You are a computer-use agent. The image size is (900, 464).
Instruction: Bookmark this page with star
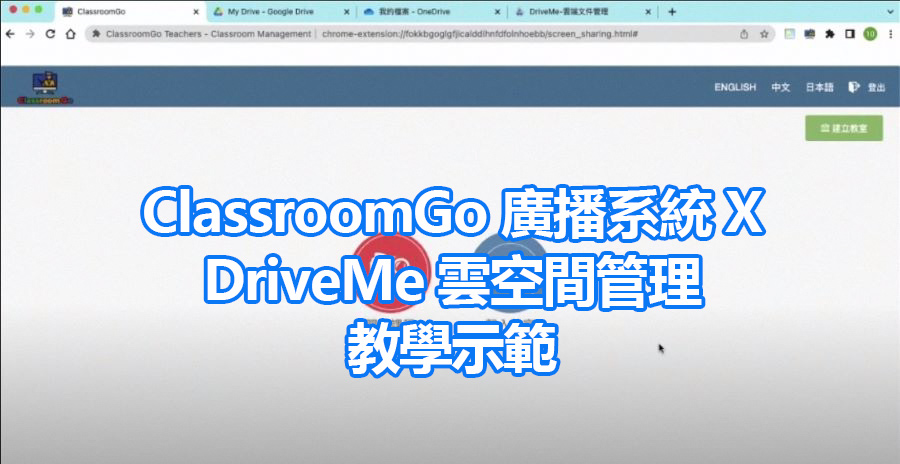click(x=764, y=34)
